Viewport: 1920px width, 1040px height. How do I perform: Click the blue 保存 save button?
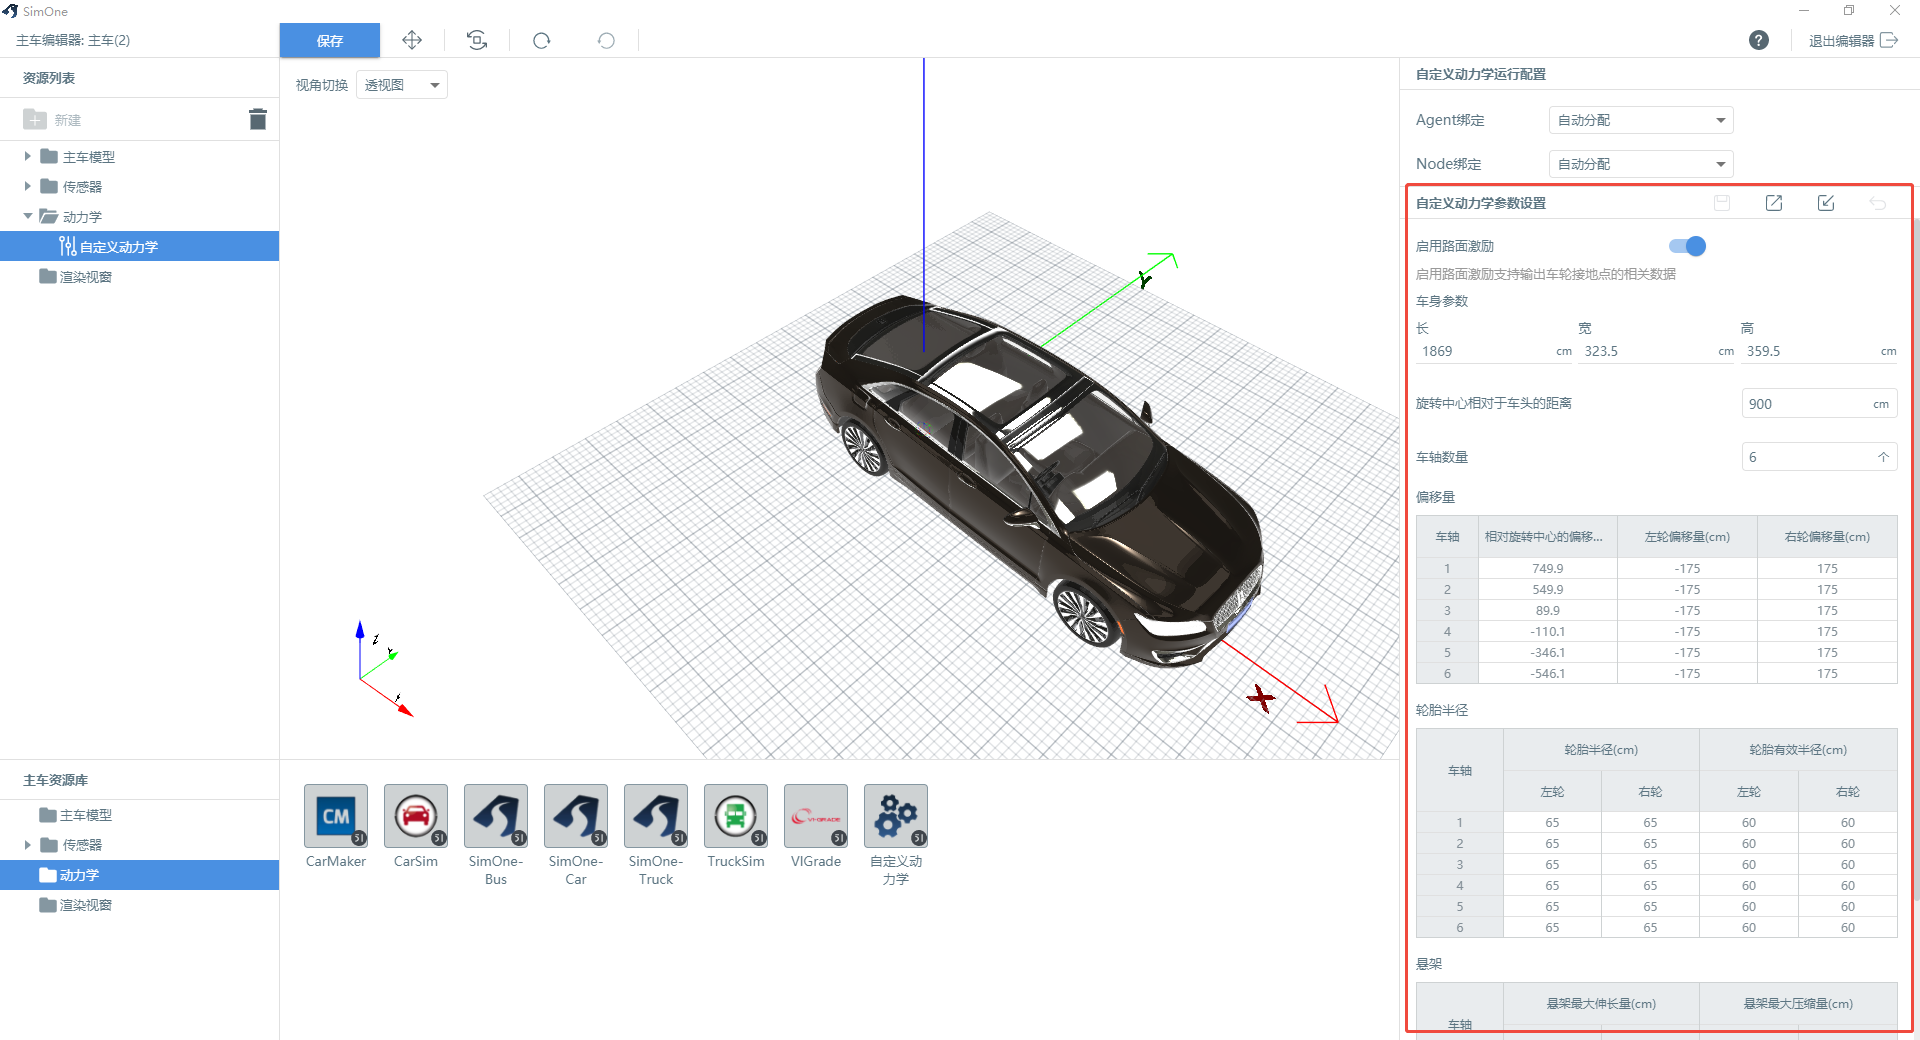click(329, 41)
